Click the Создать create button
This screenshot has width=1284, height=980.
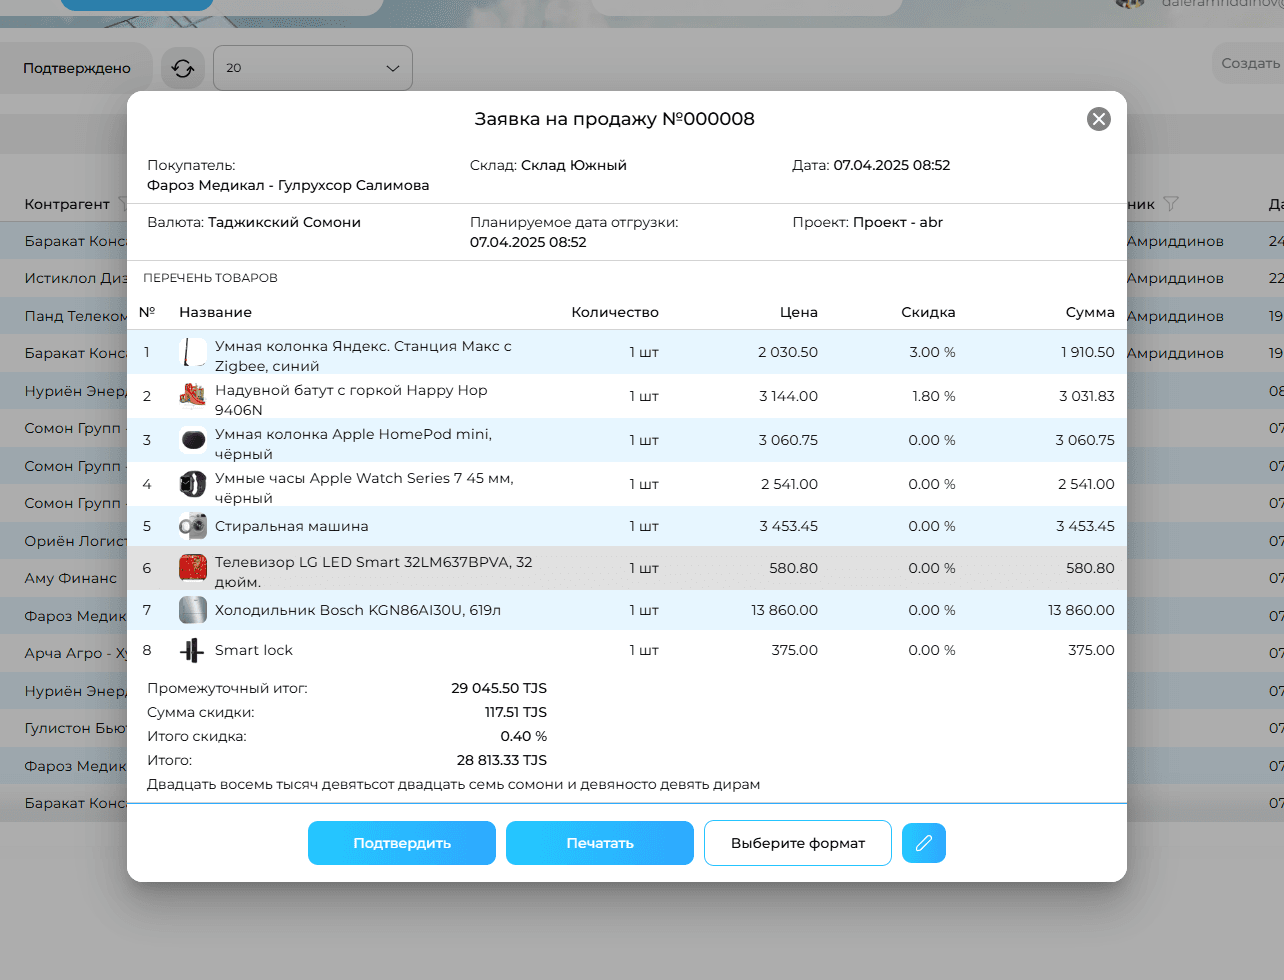click(1250, 63)
